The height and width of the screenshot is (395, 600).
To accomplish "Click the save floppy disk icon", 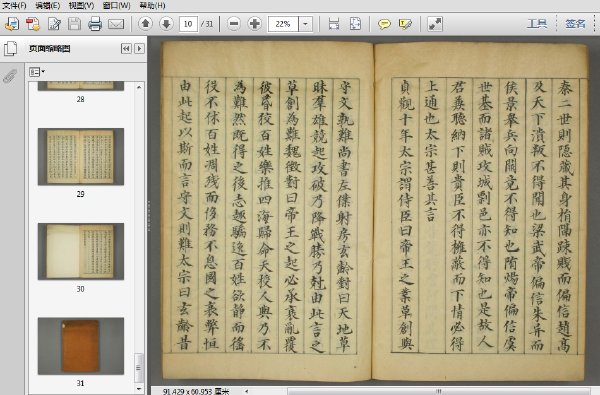I will coord(74,24).
